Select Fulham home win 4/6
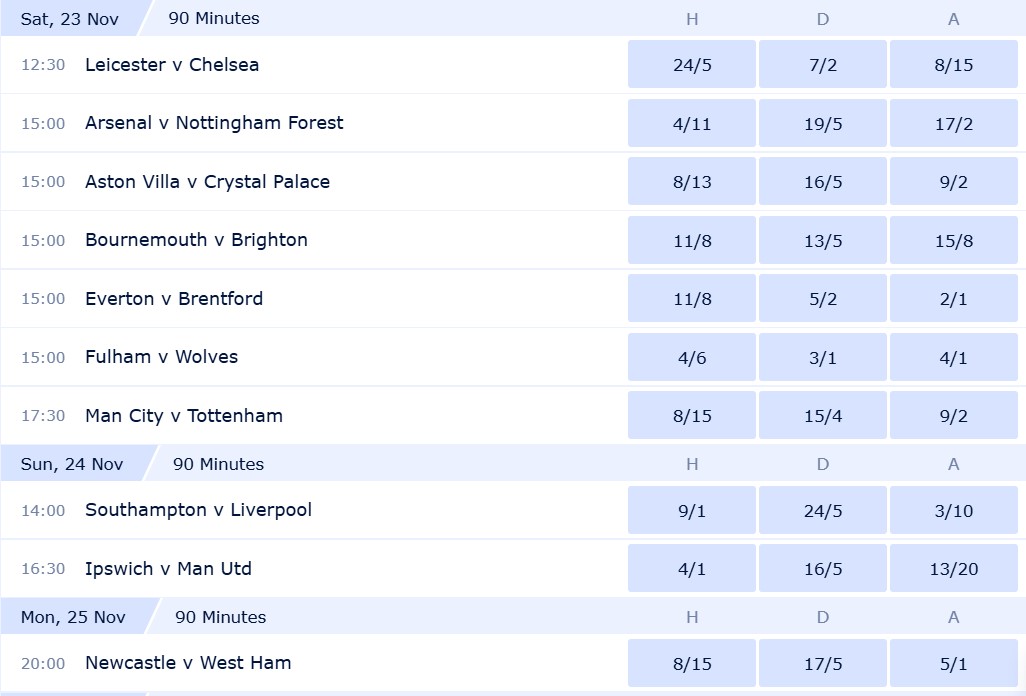1026x696 pixels. [692, 357]
